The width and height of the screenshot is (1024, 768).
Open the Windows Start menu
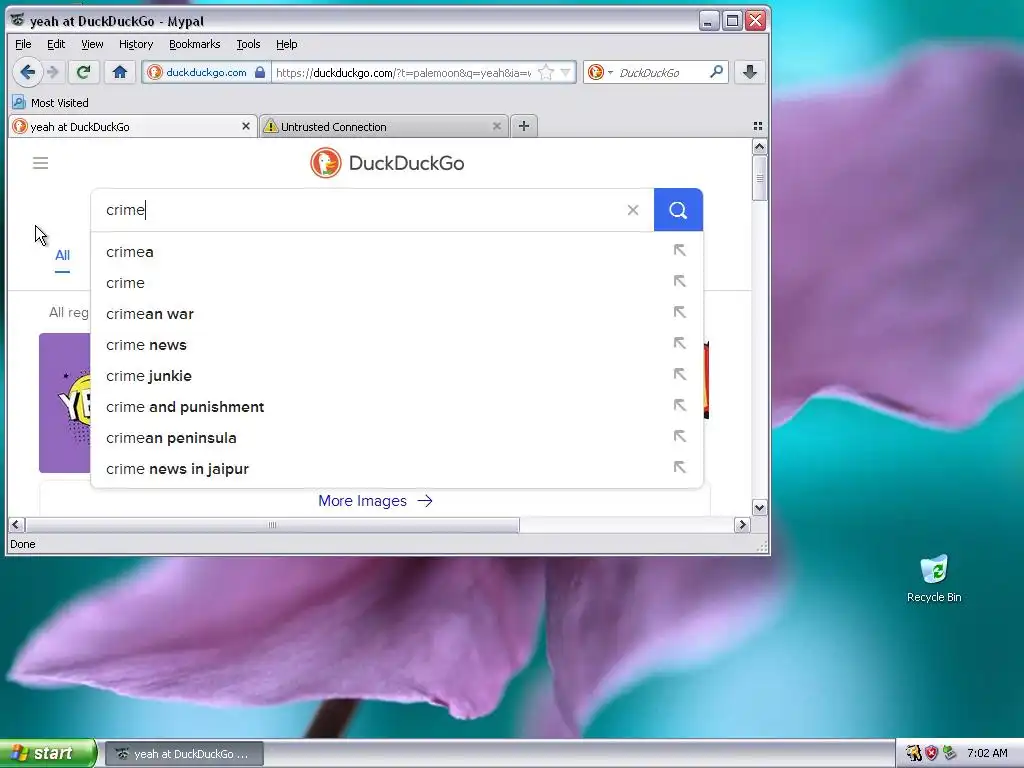click(48, 754)
